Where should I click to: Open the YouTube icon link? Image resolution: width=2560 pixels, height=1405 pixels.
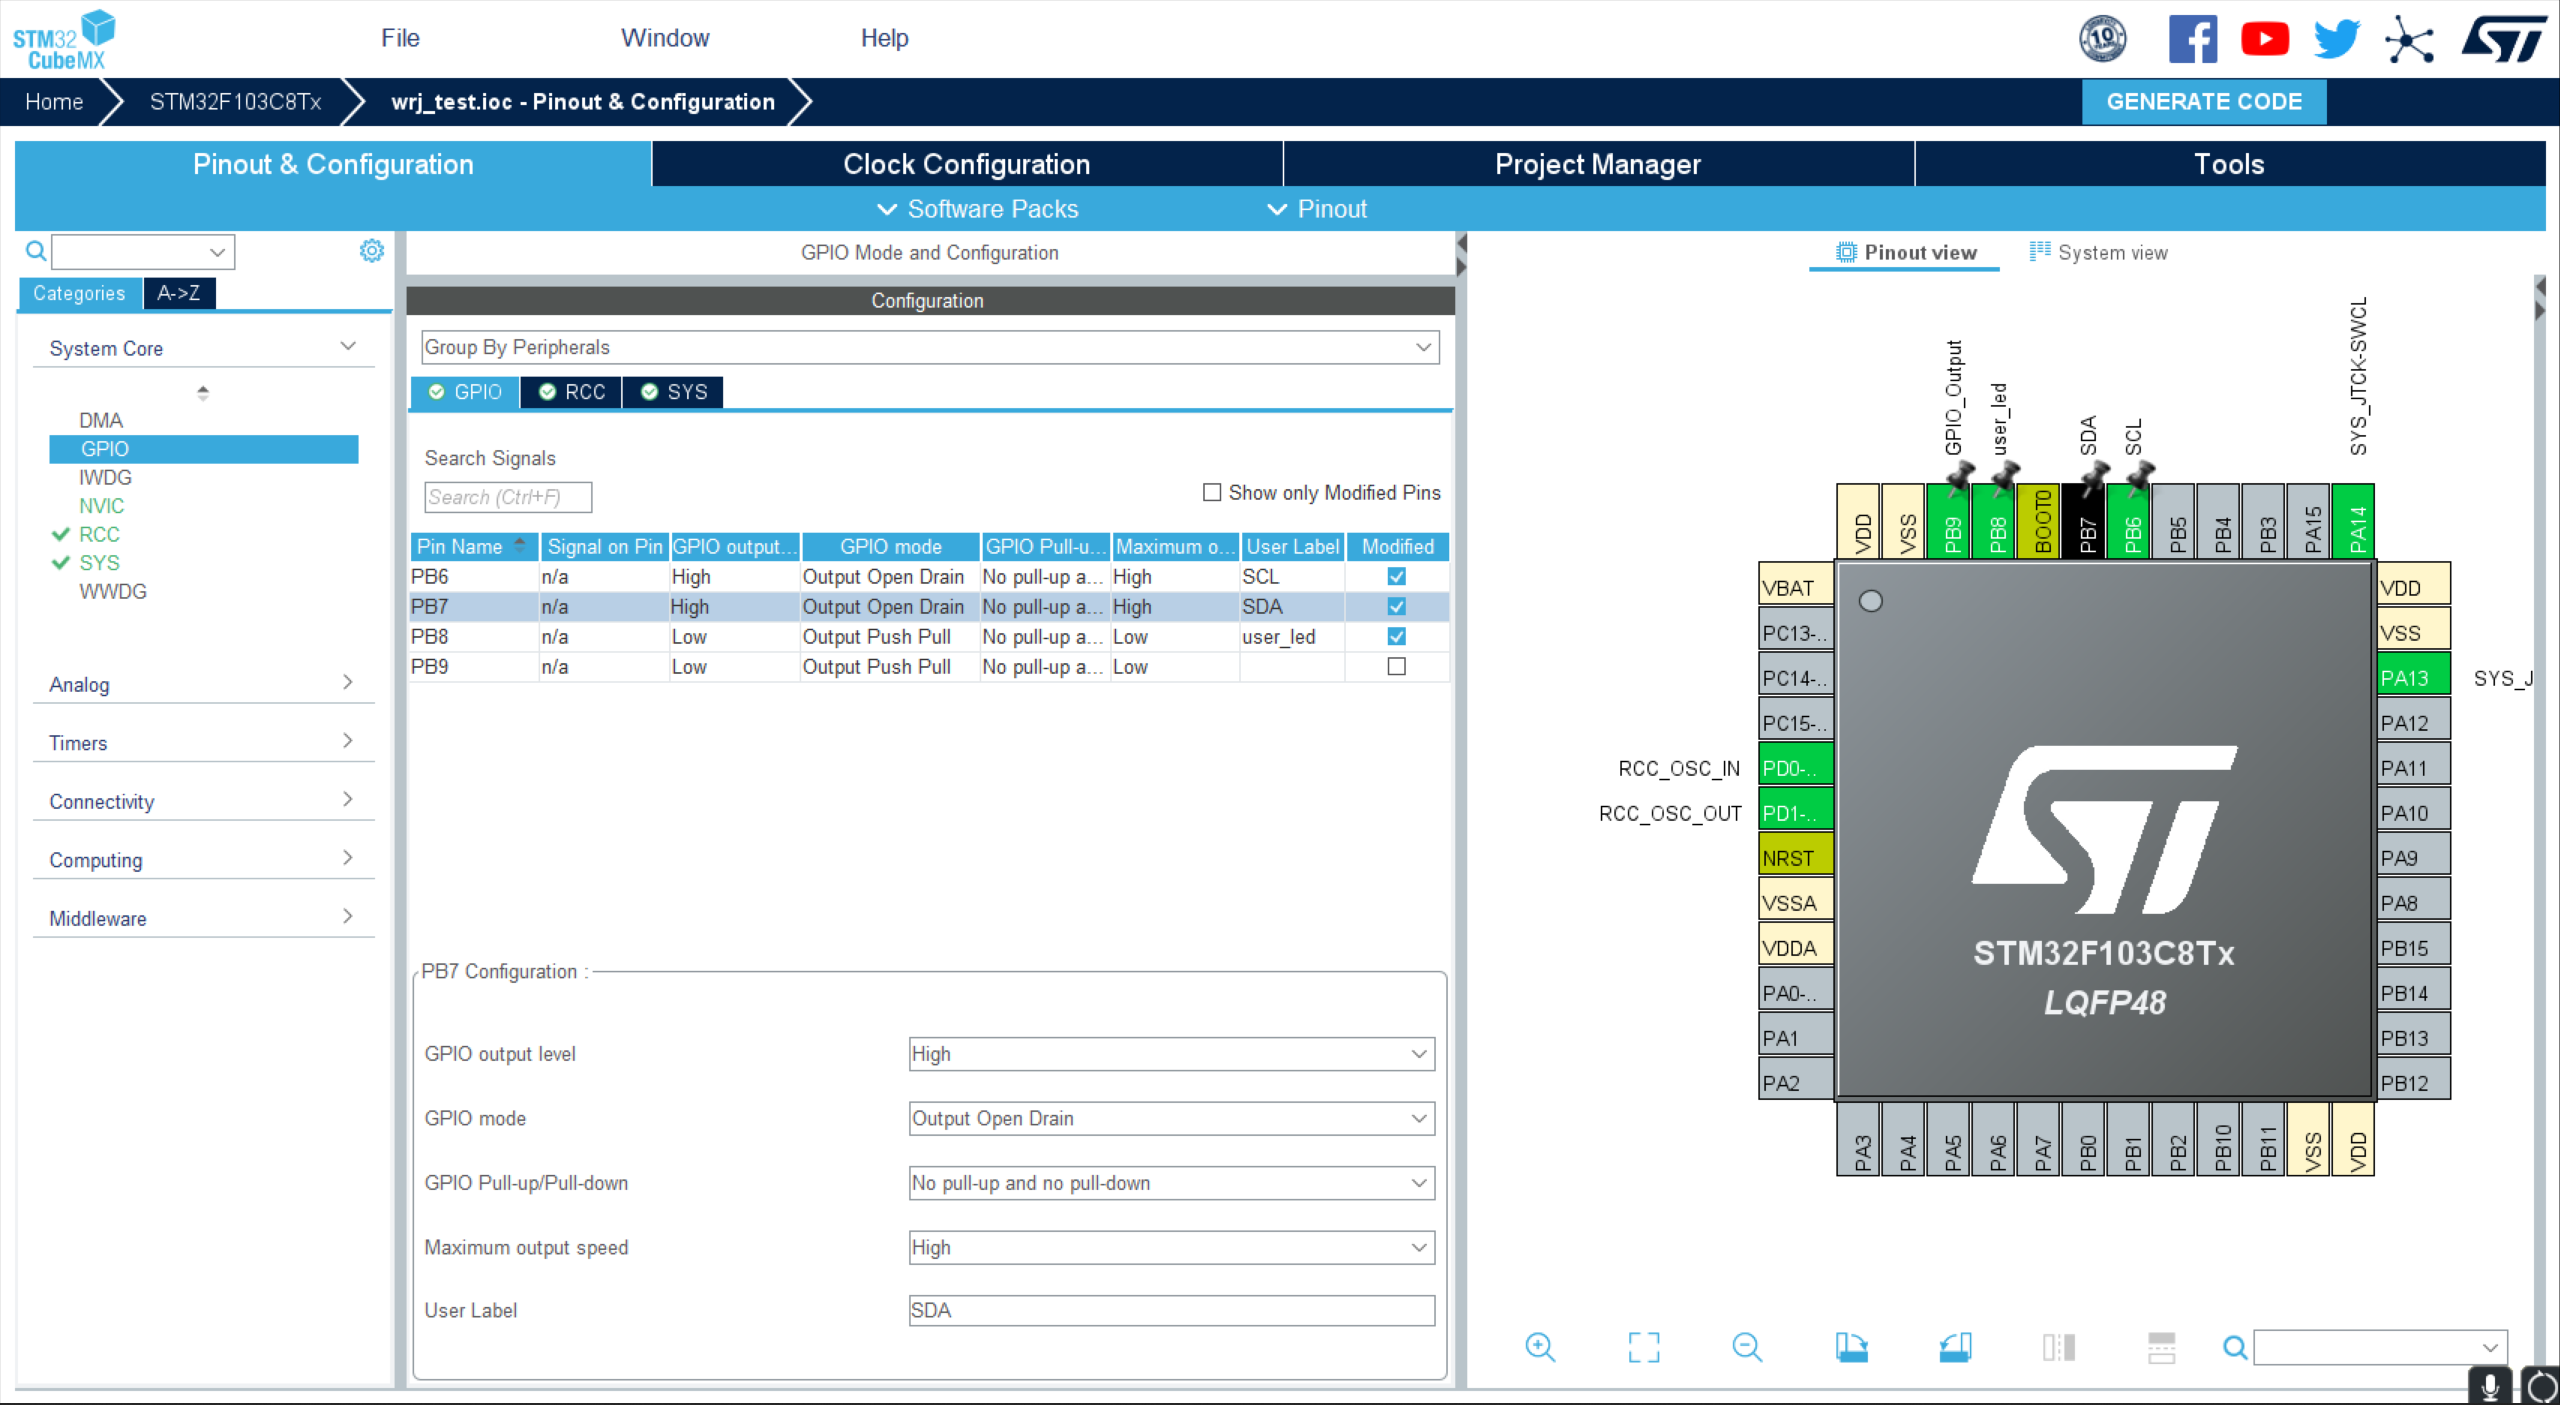2265,40
